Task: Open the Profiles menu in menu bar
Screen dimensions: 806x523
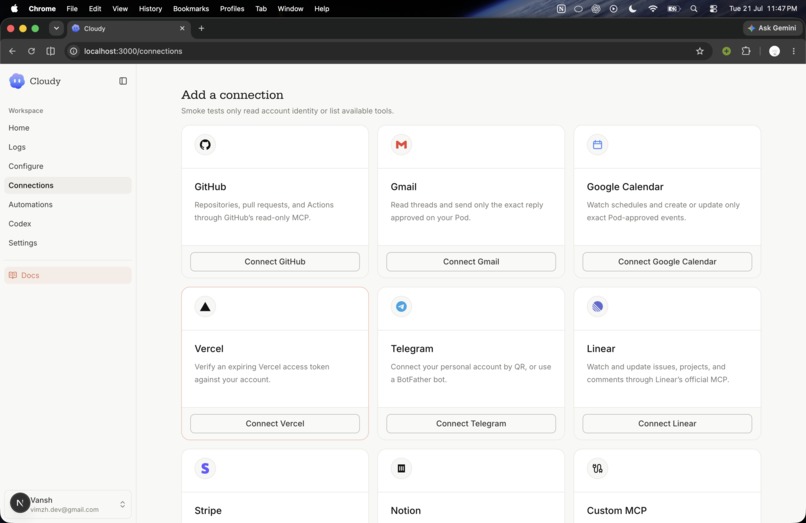Action: click(232, 9)
